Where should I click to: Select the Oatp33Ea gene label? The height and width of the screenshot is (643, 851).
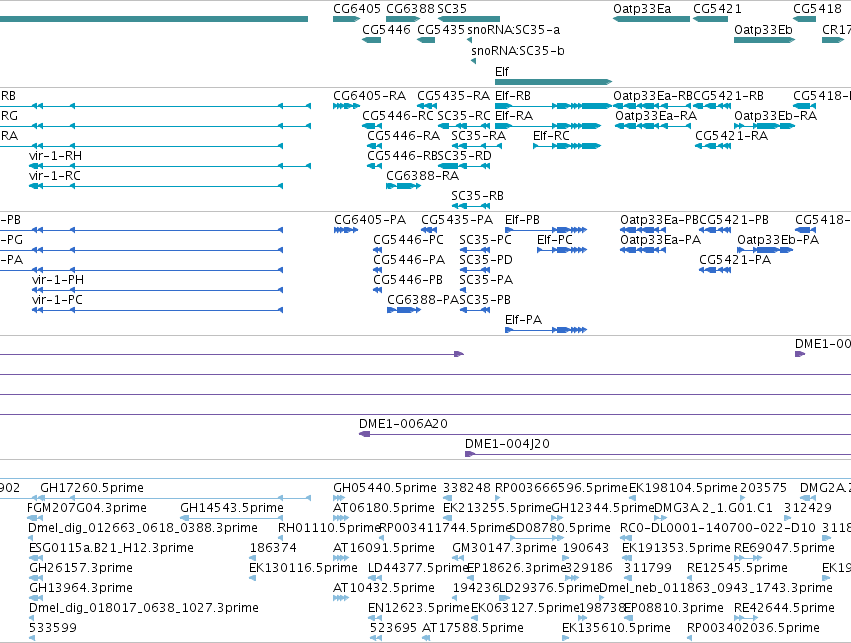click(x=642, y=9)
